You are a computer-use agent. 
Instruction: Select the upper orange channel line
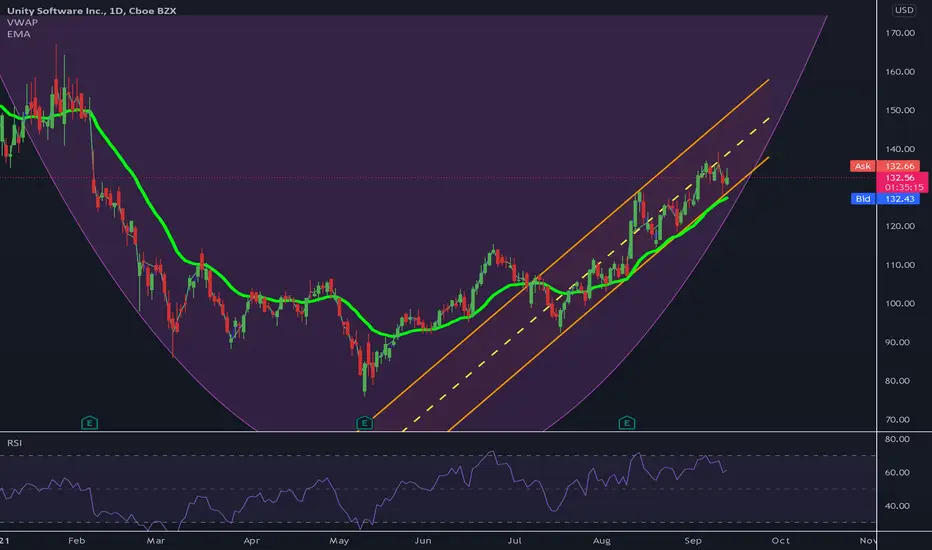pyautogui.click(x=571, y=250)
